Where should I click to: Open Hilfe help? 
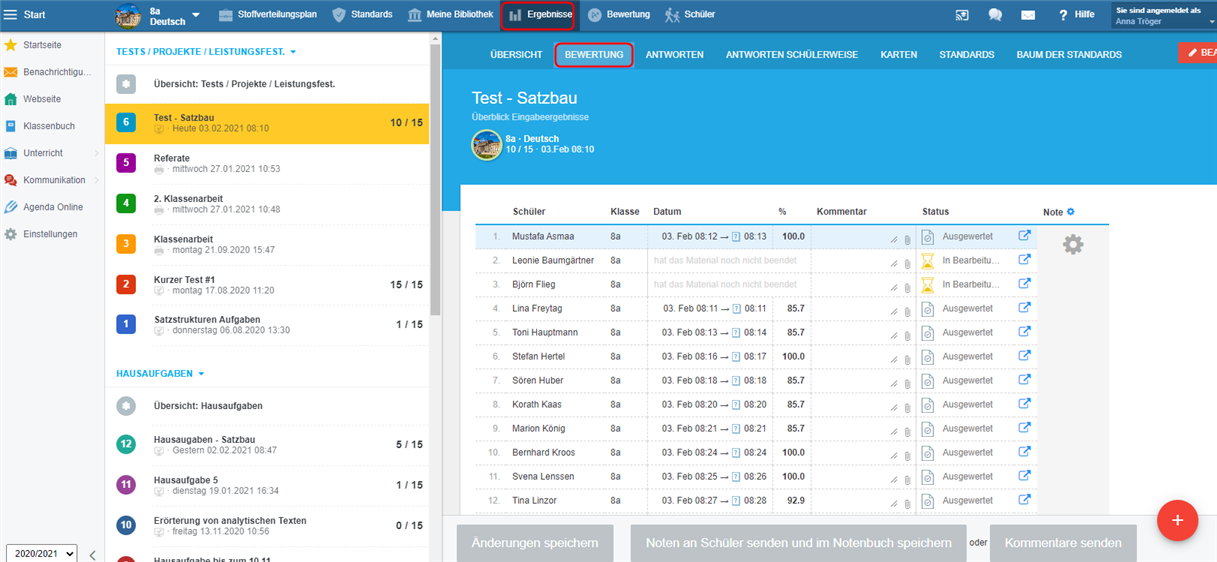(x=1076, y=14)
